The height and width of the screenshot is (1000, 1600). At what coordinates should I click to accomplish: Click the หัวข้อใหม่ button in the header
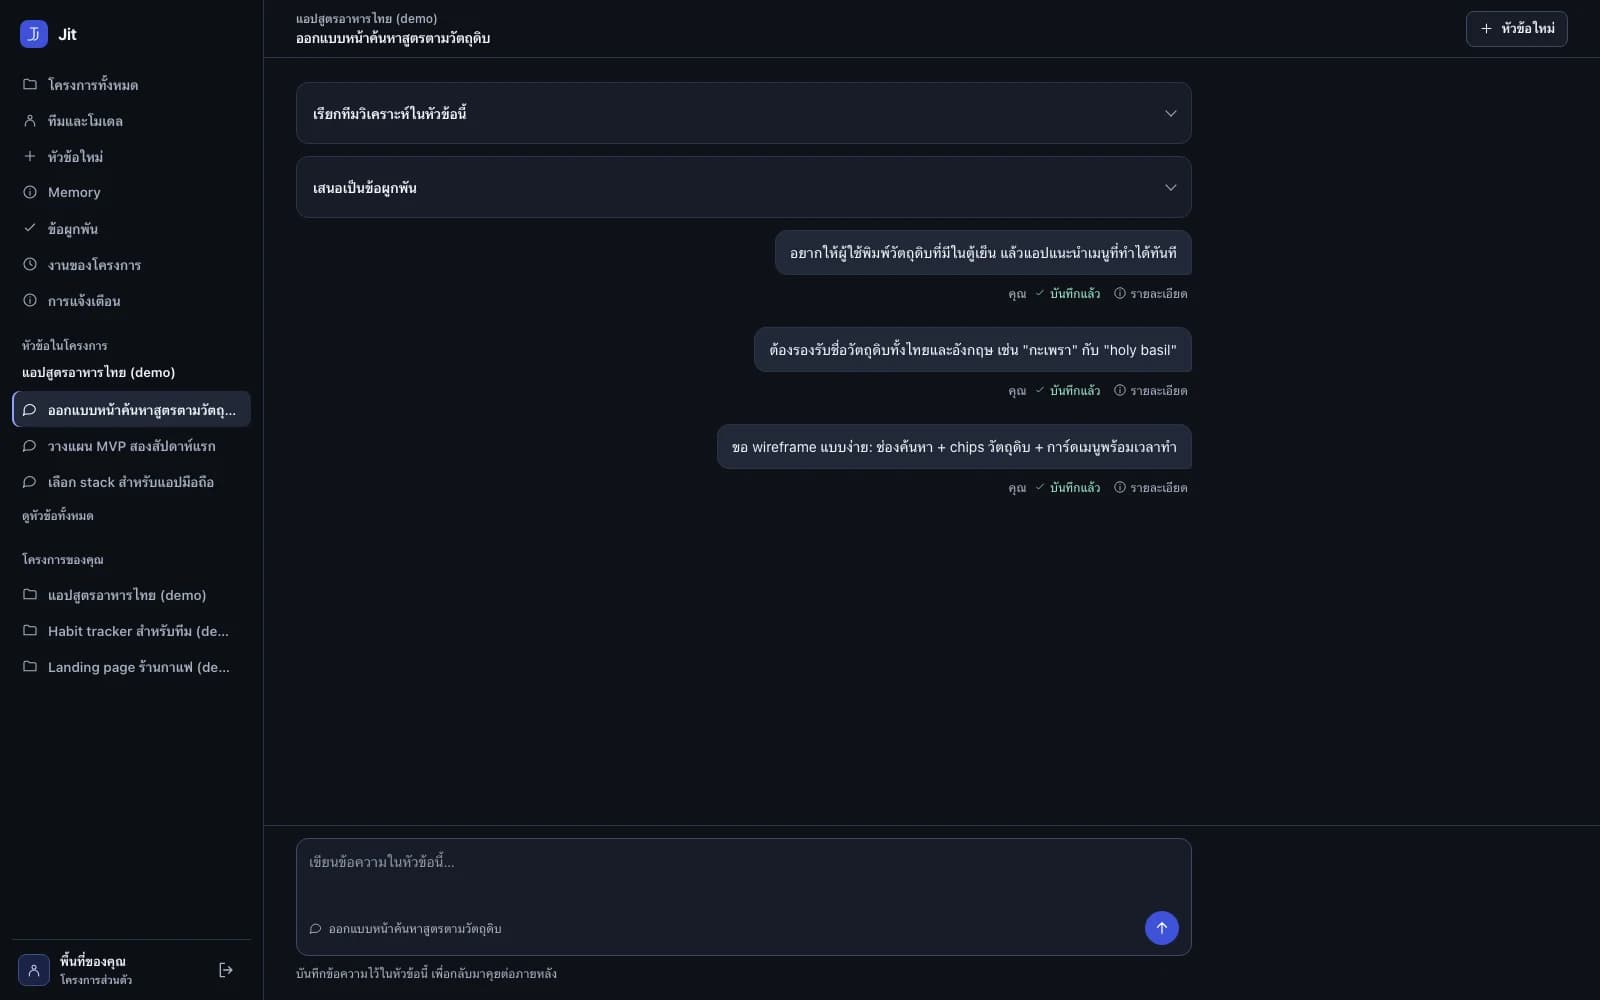[x=1516, y=29]
